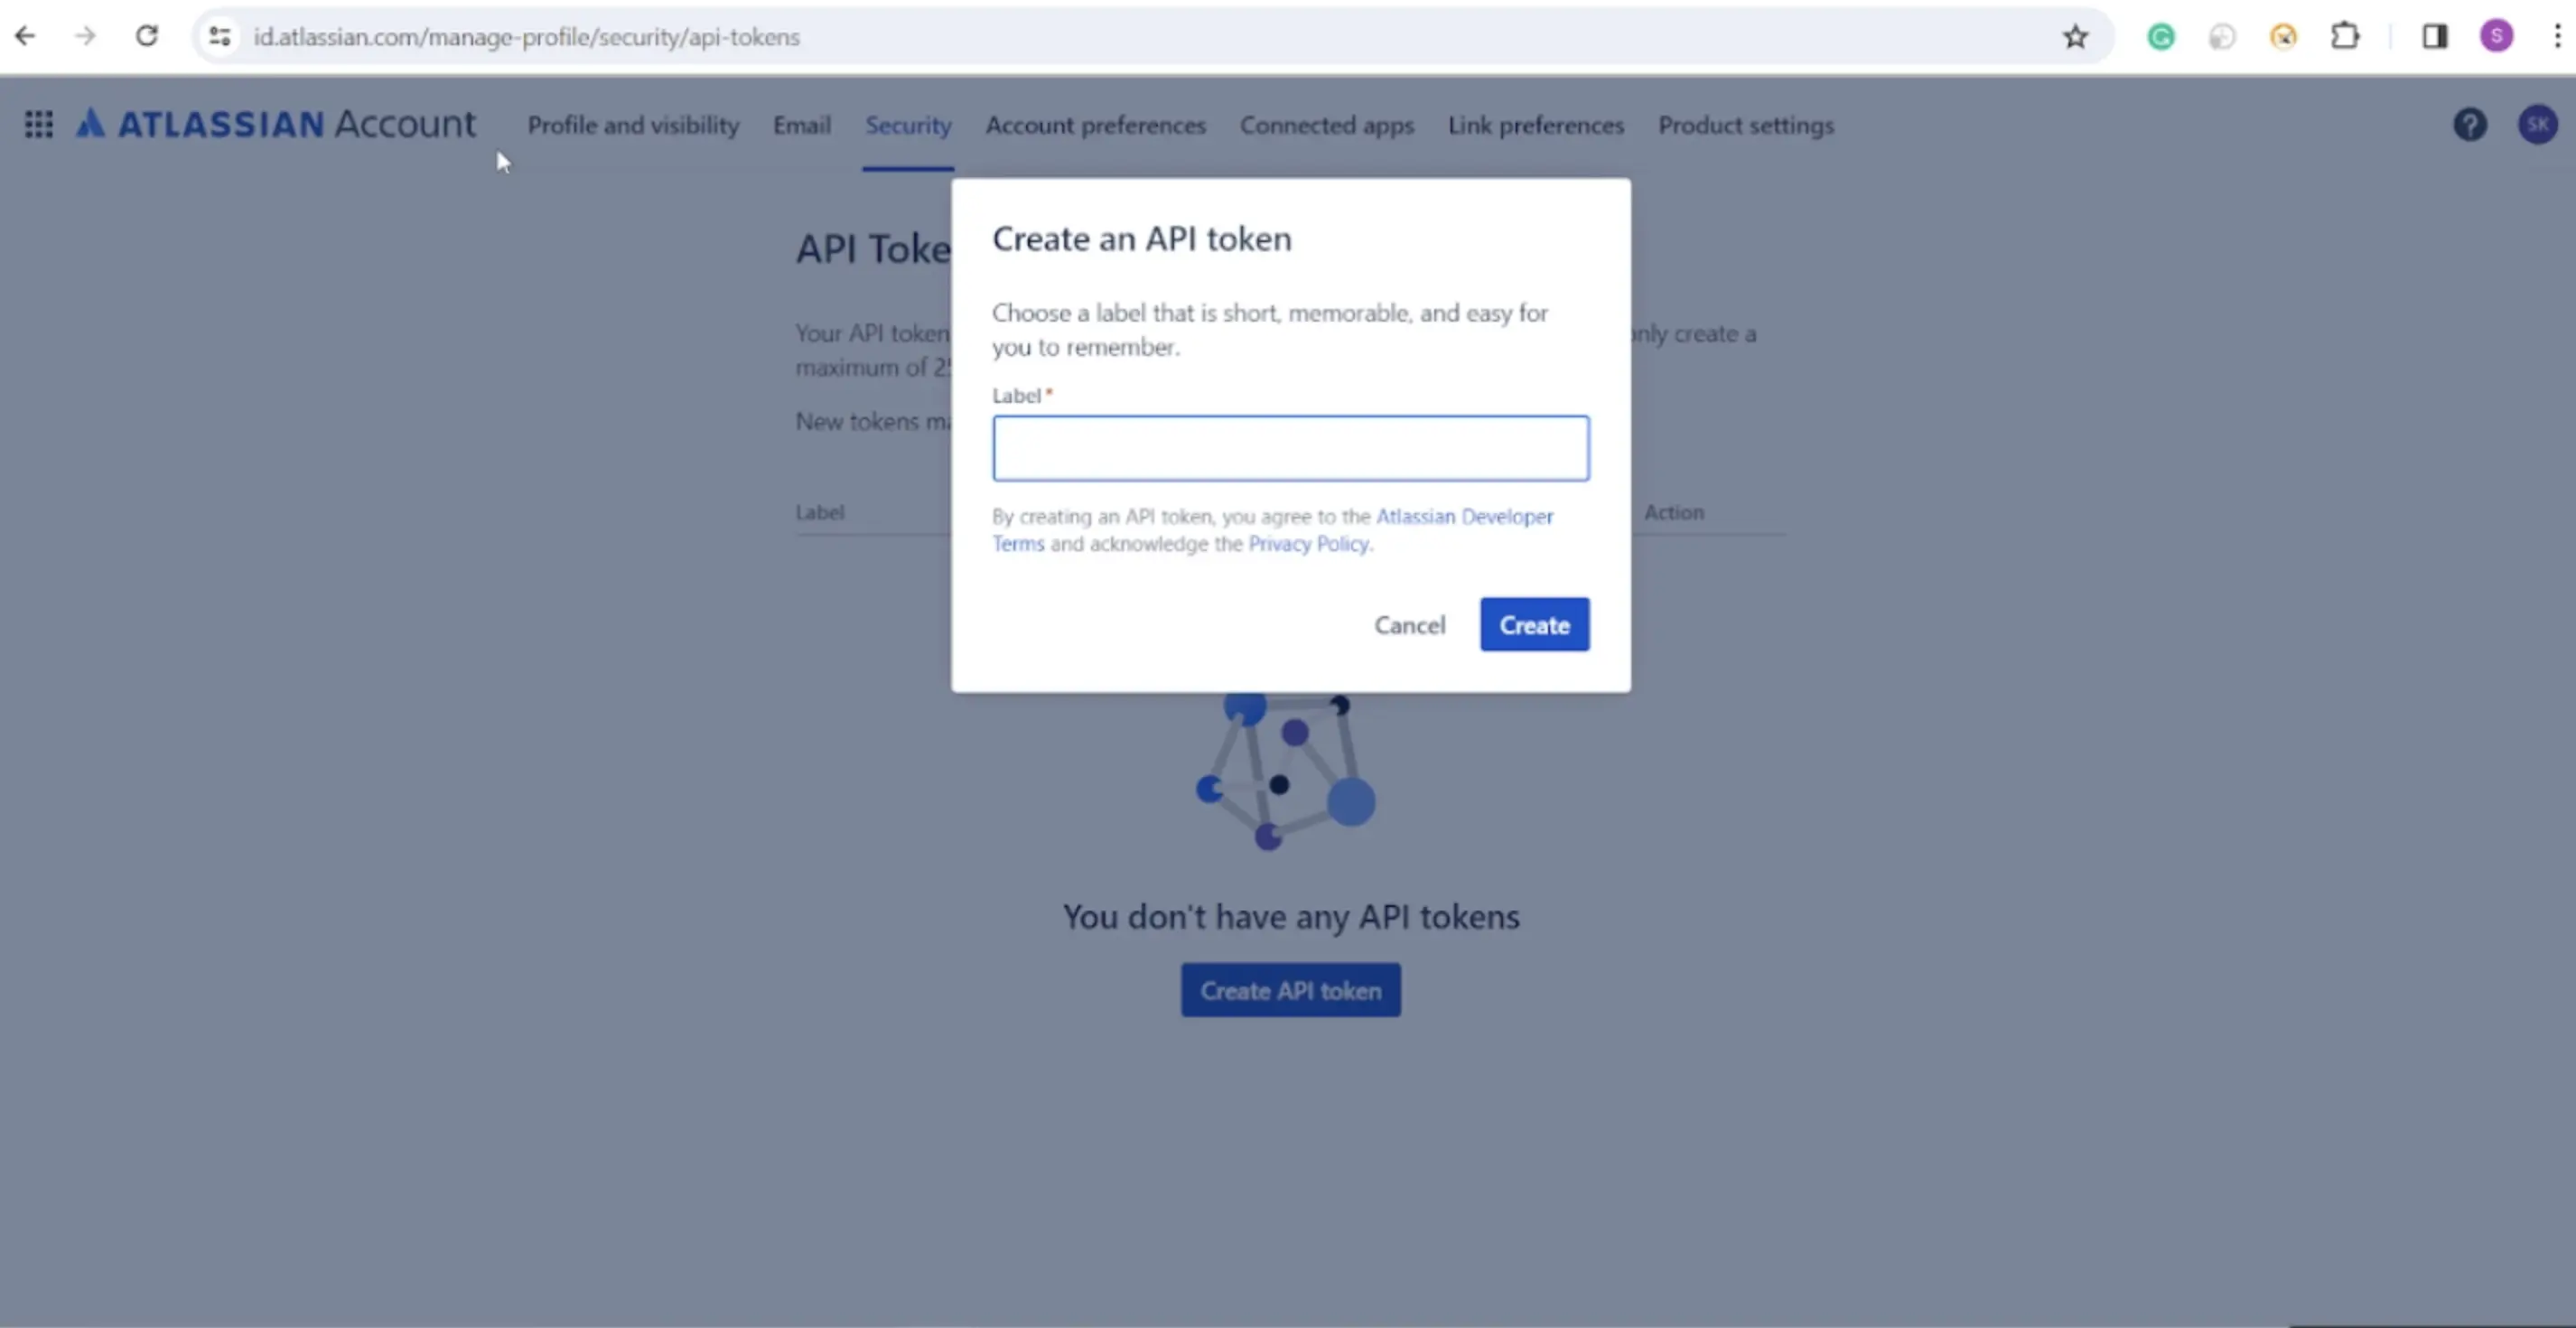
Task: Open Connected apps tab
Action: point(1326,125)
